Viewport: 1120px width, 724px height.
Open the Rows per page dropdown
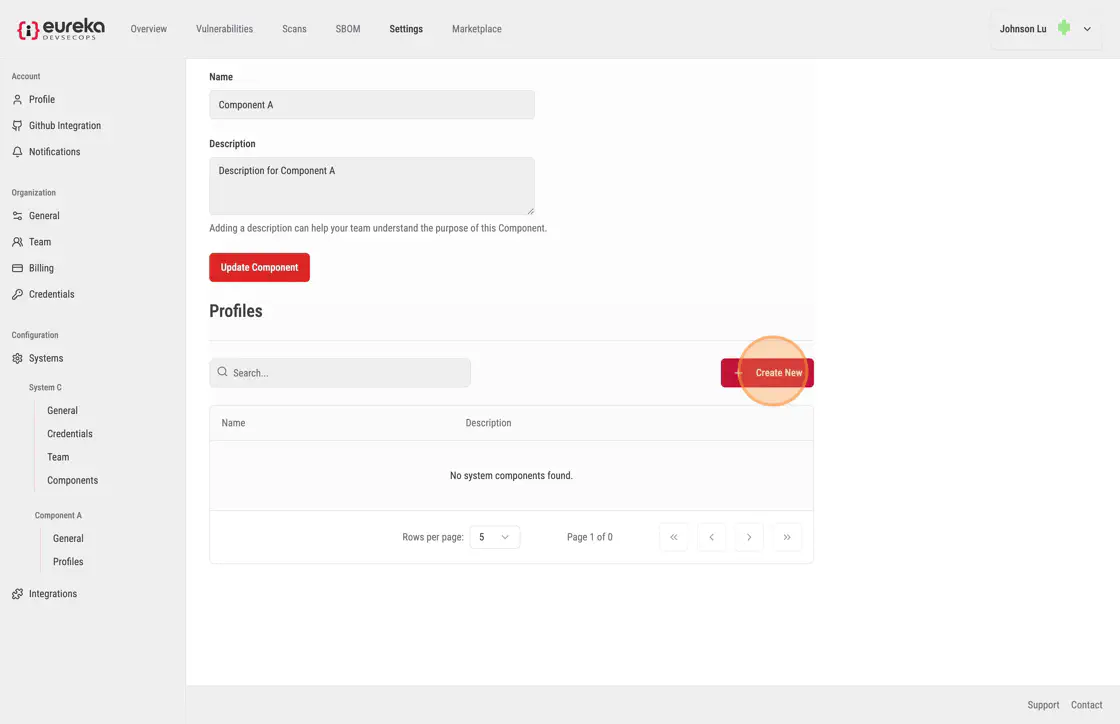click(x=494, y=537)
